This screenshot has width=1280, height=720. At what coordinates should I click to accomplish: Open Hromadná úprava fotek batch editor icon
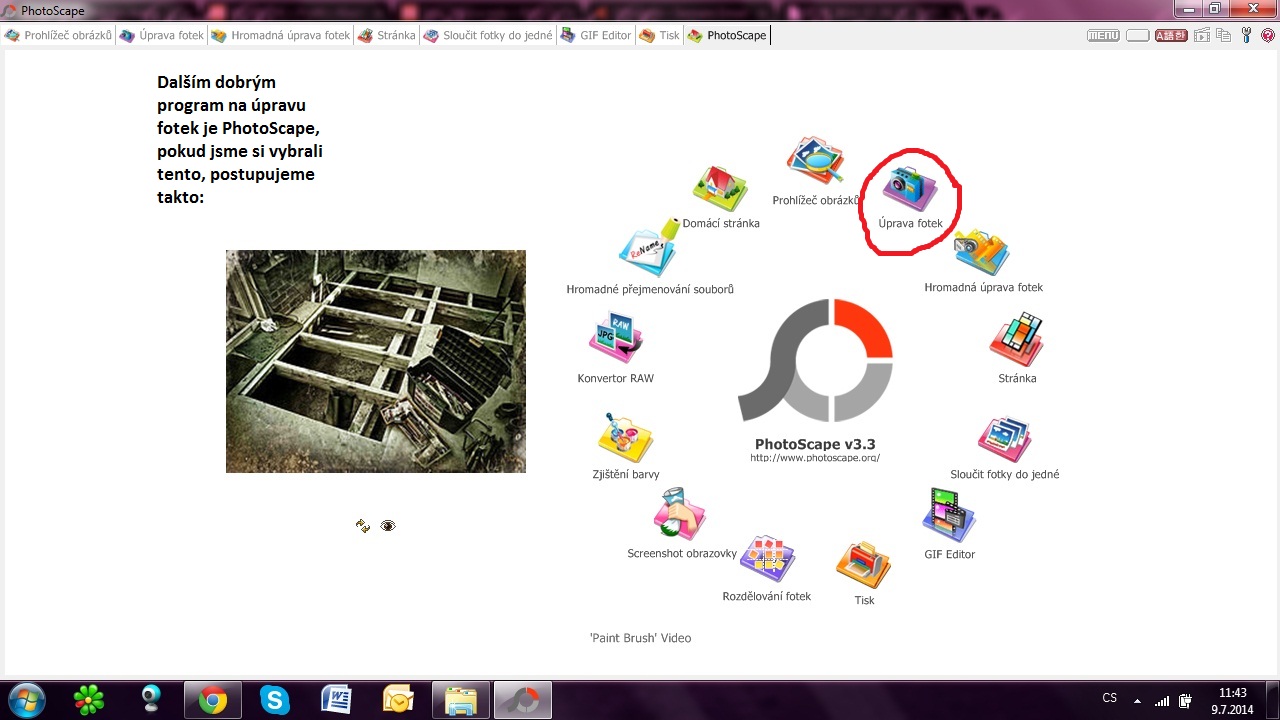[982, 253]
